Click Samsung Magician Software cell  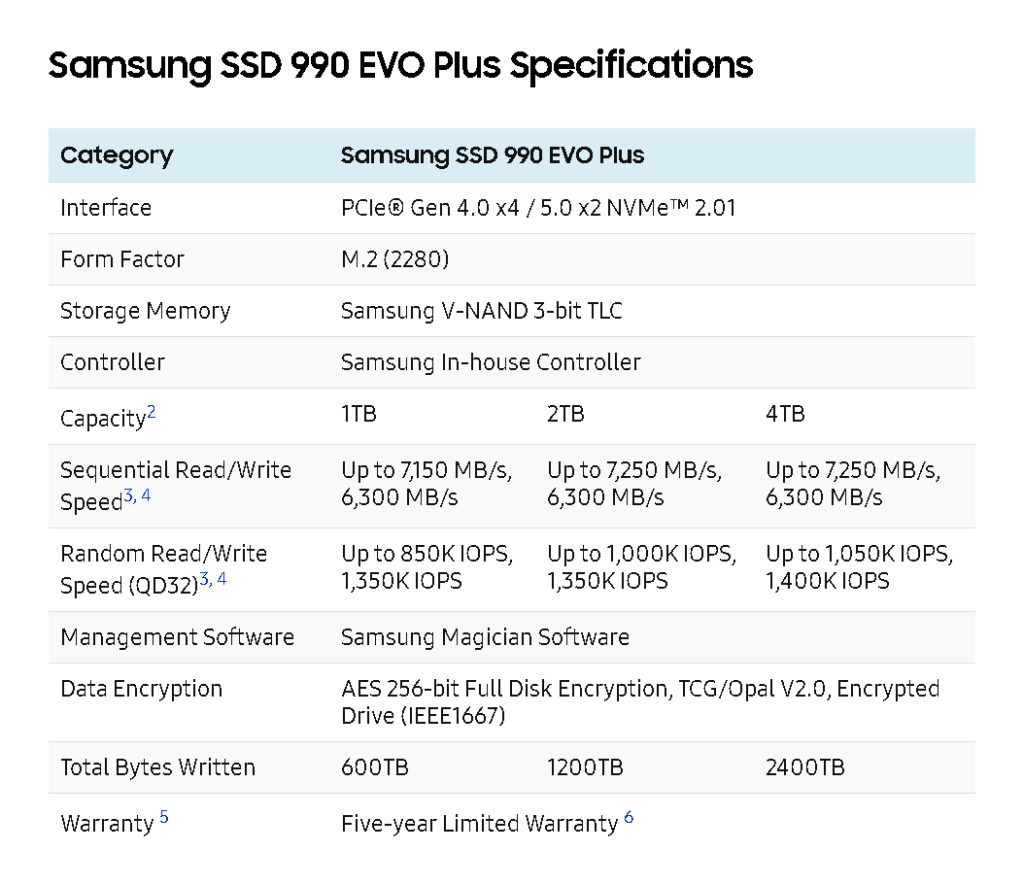tap(485, 637)
